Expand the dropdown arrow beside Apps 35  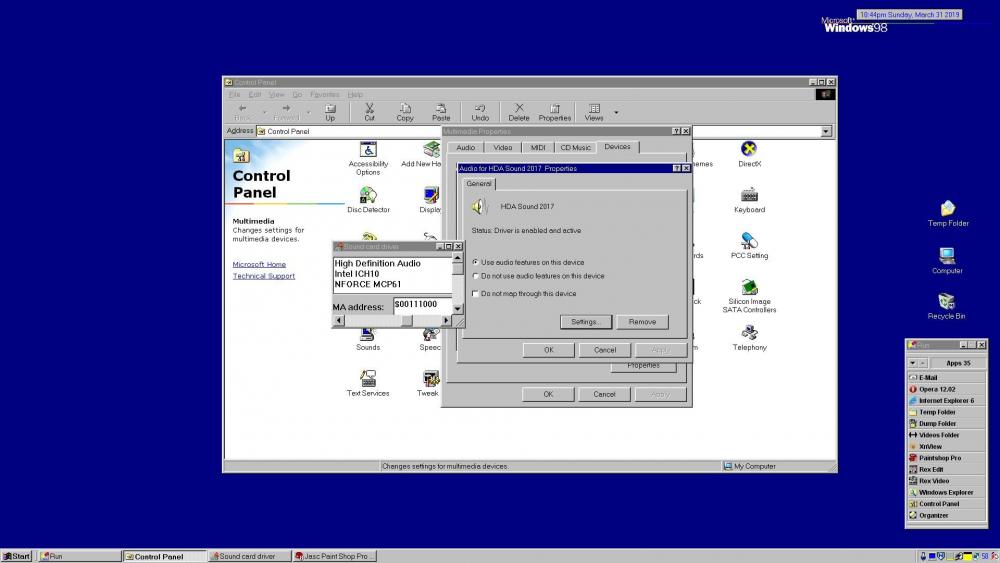[x=912, y=363]
